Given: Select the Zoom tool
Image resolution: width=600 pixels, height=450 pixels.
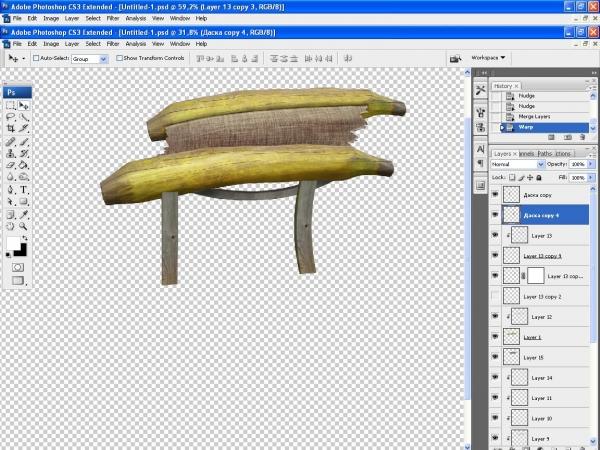Looking at the screenshot, I should (x=23, y=226).
